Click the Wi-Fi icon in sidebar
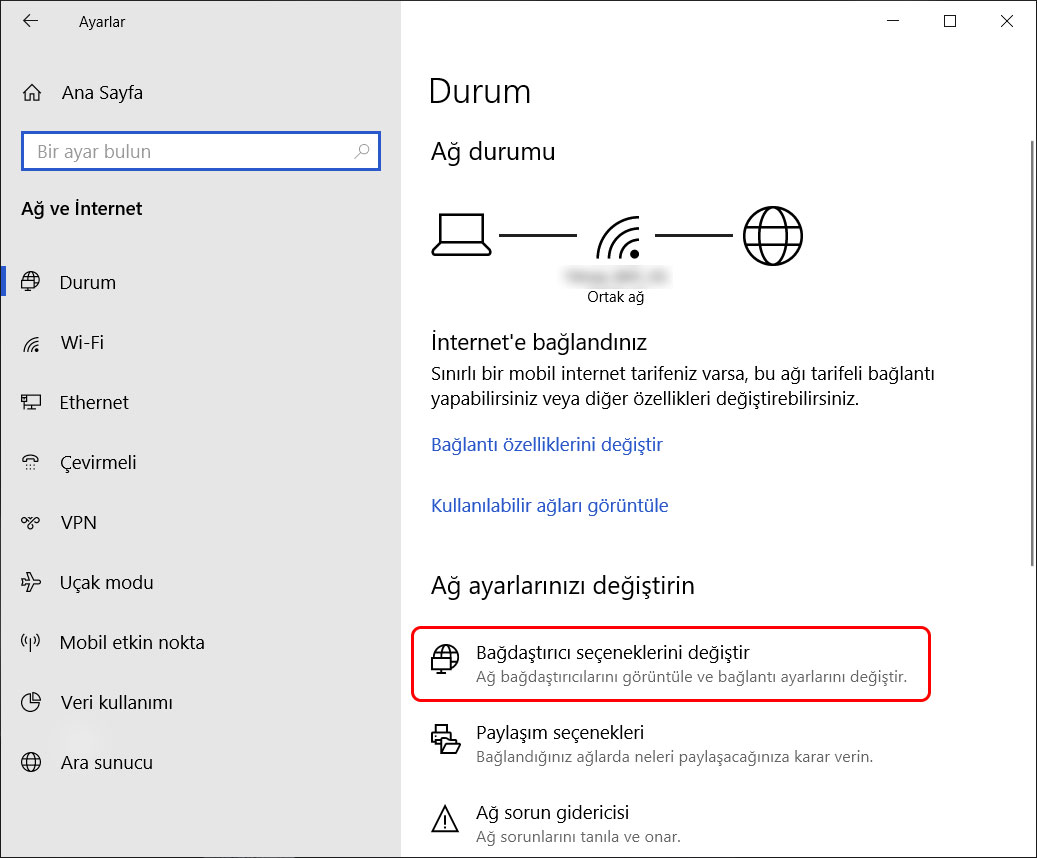1037x858 pixels. (x=31, y=343)
